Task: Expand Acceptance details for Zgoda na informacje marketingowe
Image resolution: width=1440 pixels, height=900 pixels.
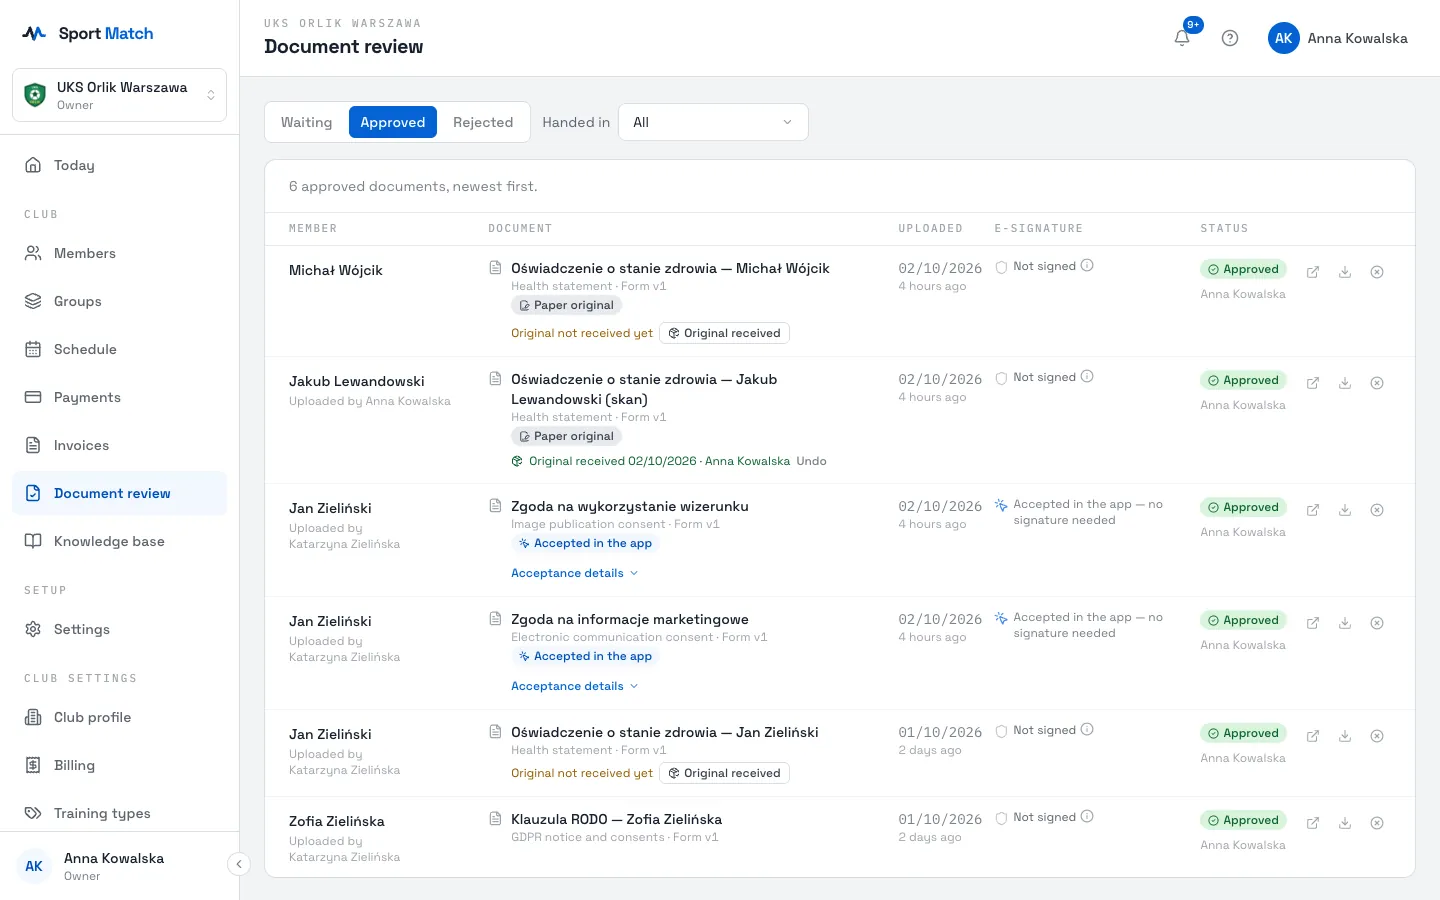Action: (574, 686)
